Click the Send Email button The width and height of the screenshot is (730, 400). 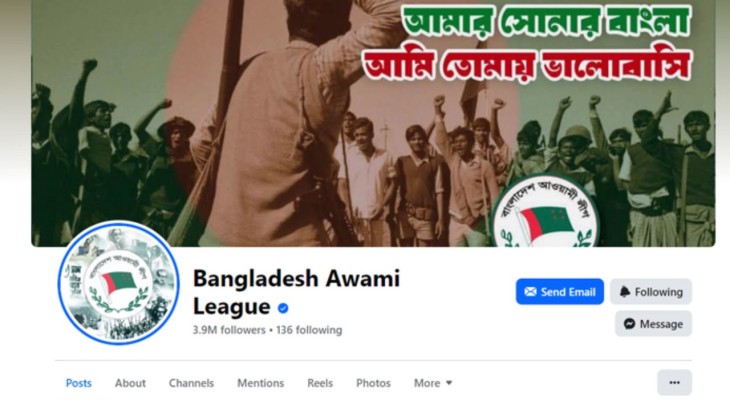point(560,292)
